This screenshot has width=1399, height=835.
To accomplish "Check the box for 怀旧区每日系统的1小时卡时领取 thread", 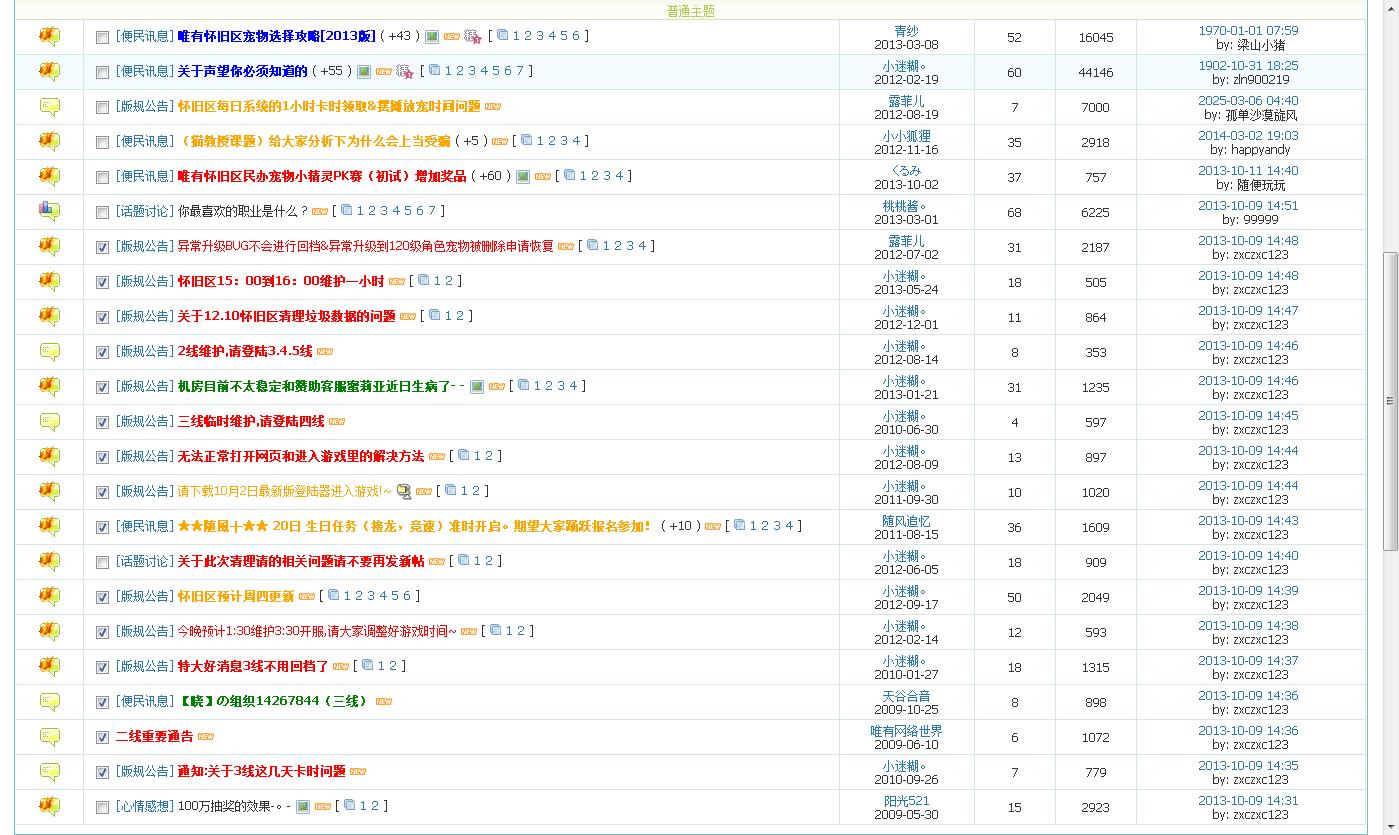I will pyautogui.click(x=102, y=107).
